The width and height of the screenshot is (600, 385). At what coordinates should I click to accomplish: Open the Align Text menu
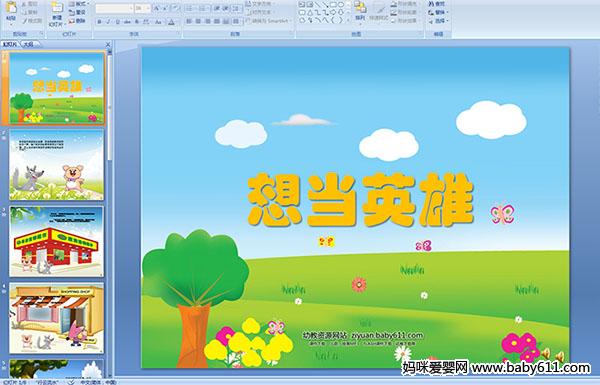pyautogui.click(x=261, y=12)
